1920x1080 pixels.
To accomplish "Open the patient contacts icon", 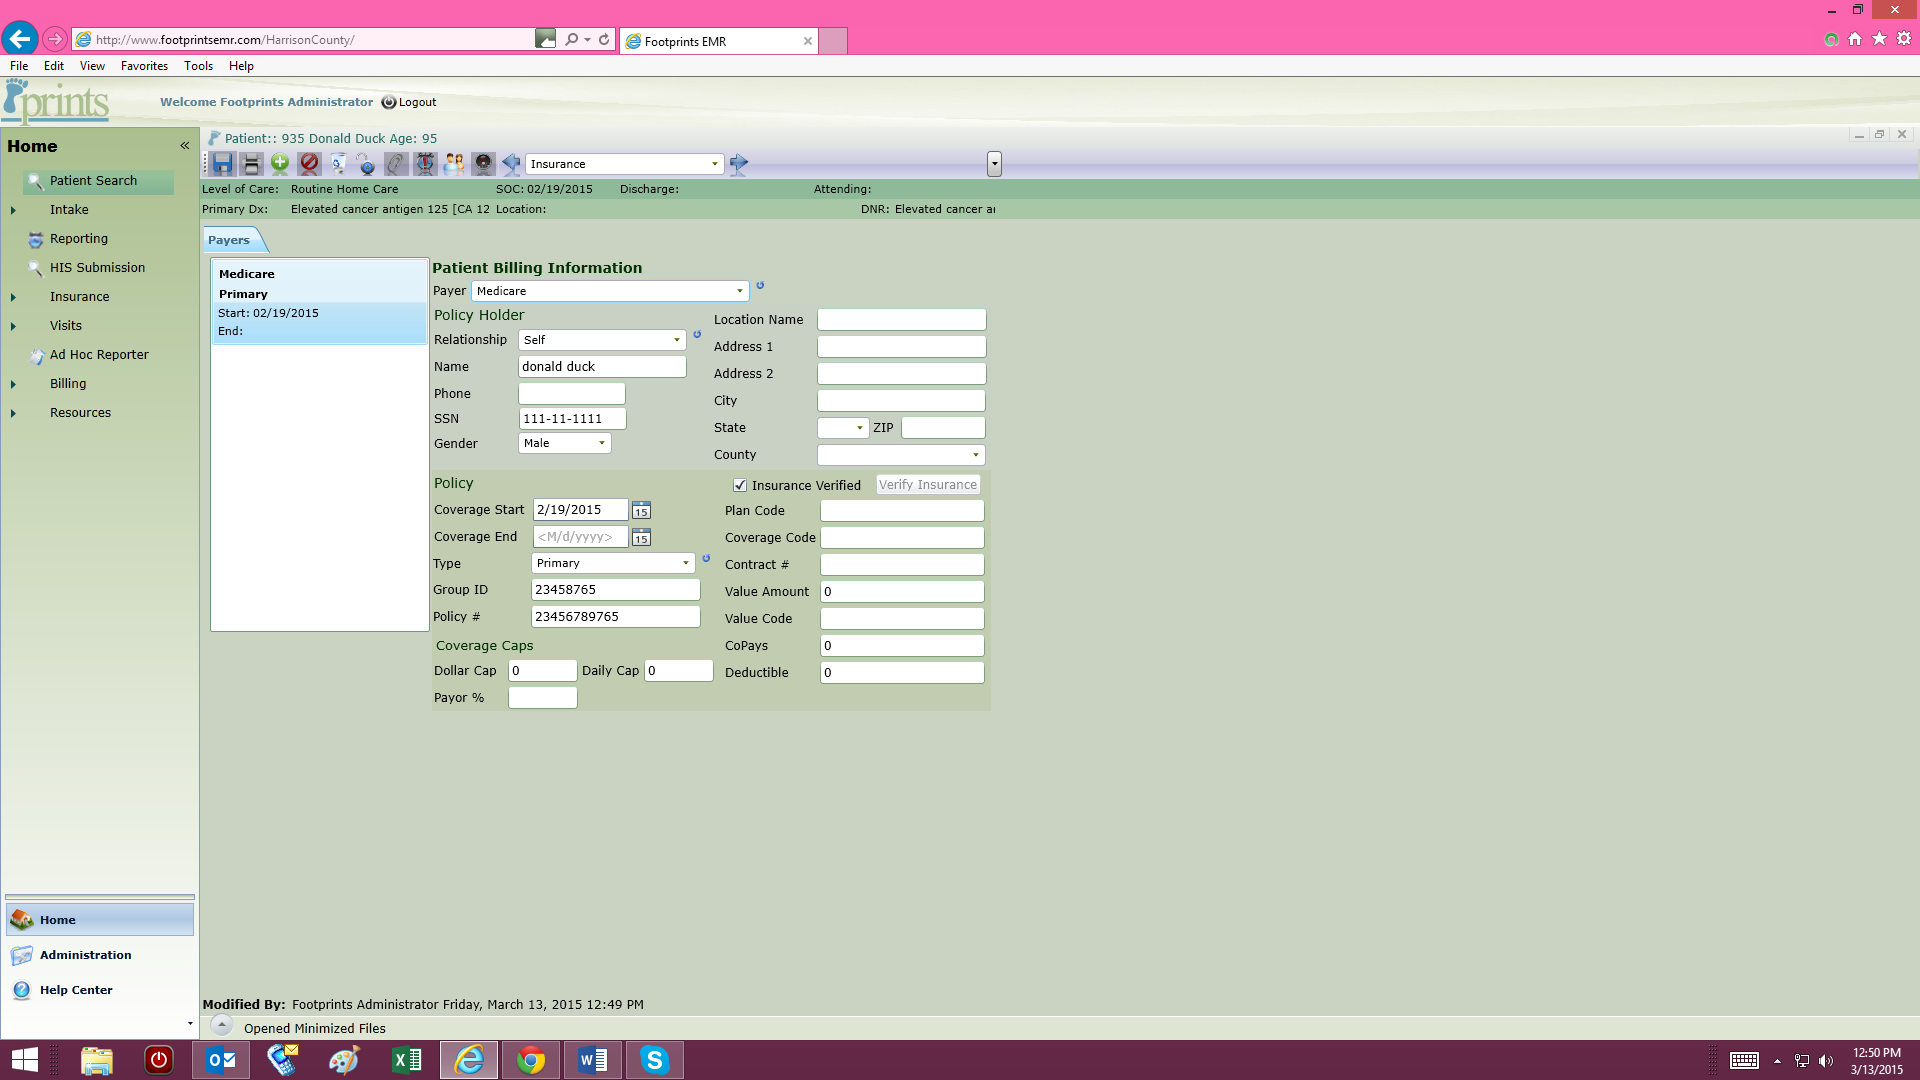I will [x=453, y=164].
